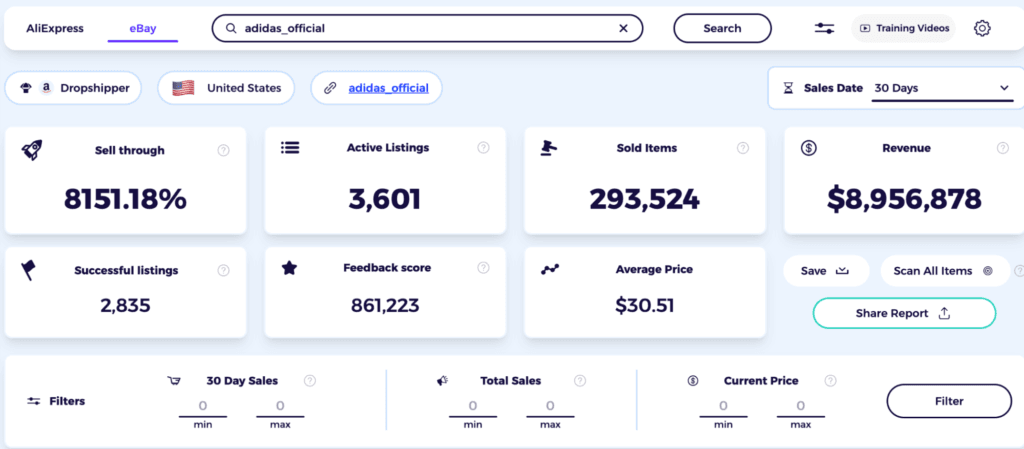Screen dimensions: 1024x449
Task: Click the 2,835 successful listings value
Action: 125,305
